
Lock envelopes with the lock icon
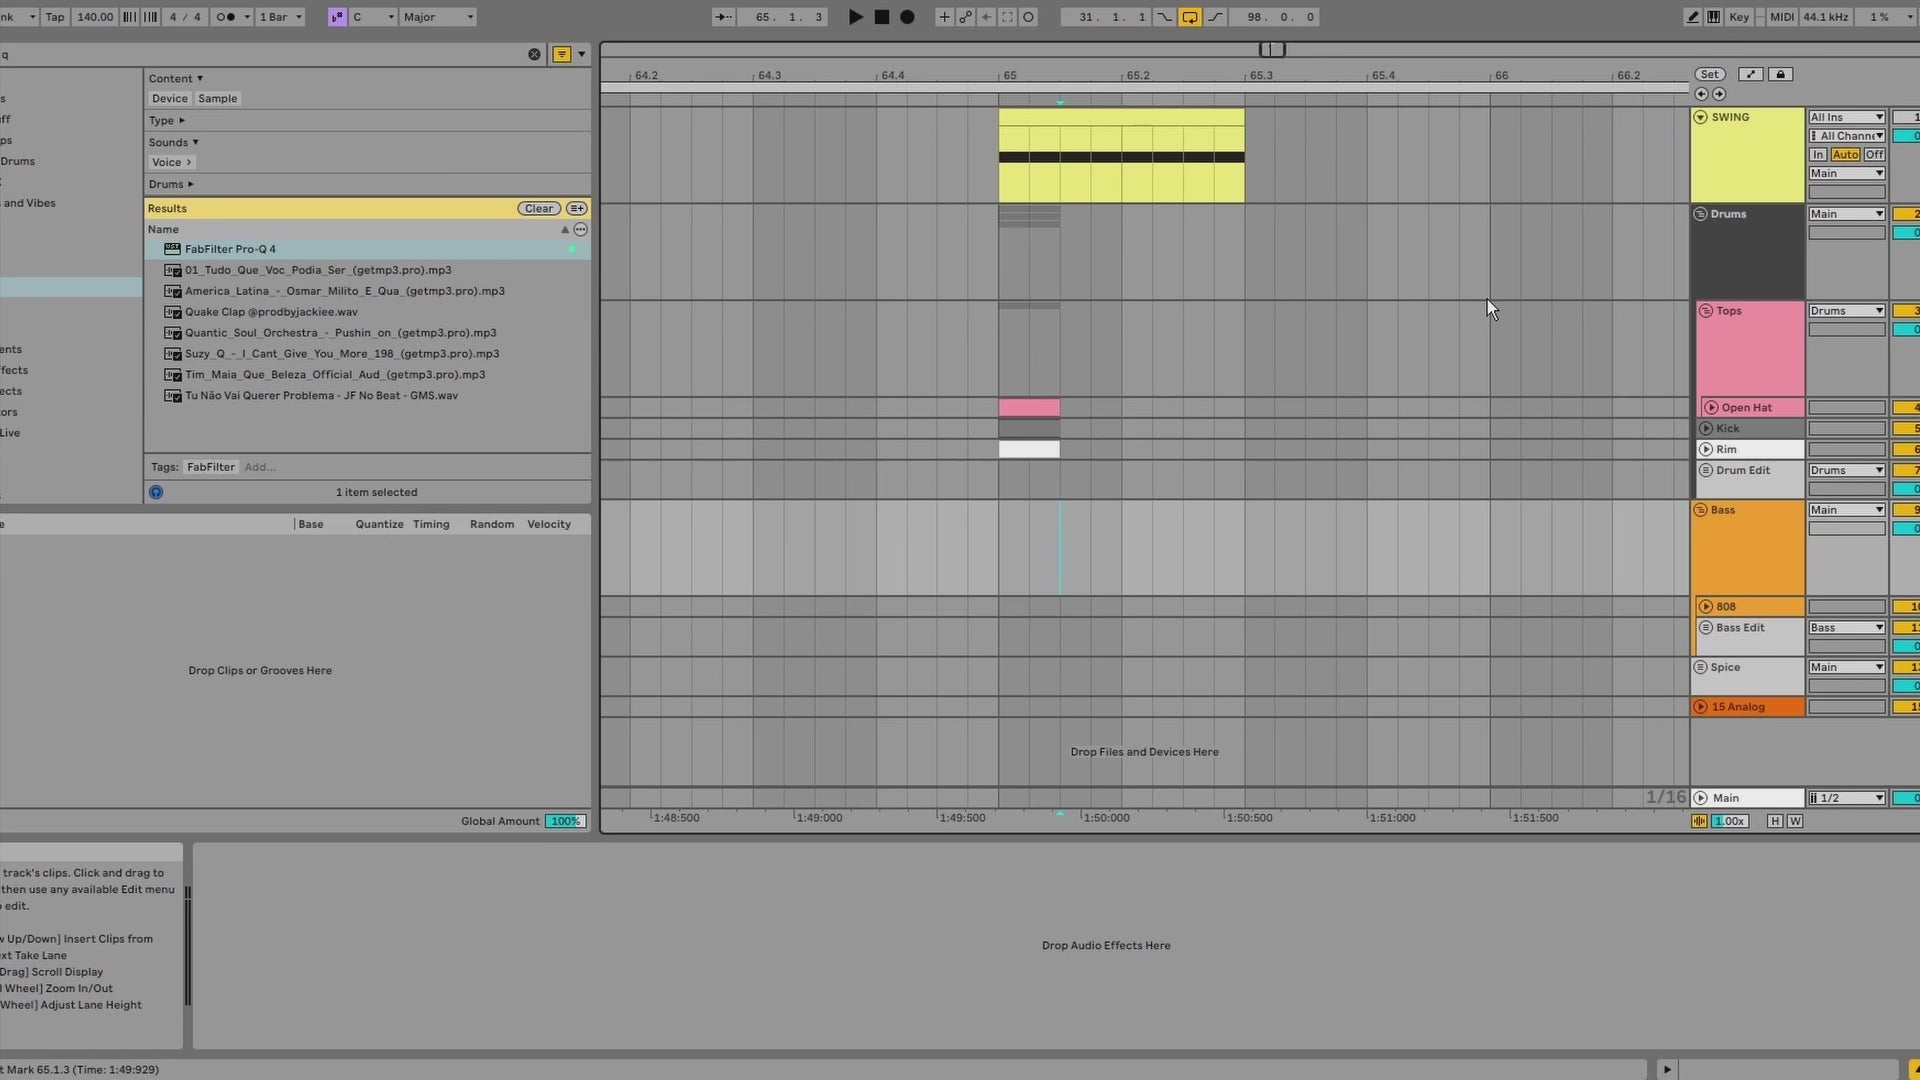pyautogui.click(x=1780, y=74)
